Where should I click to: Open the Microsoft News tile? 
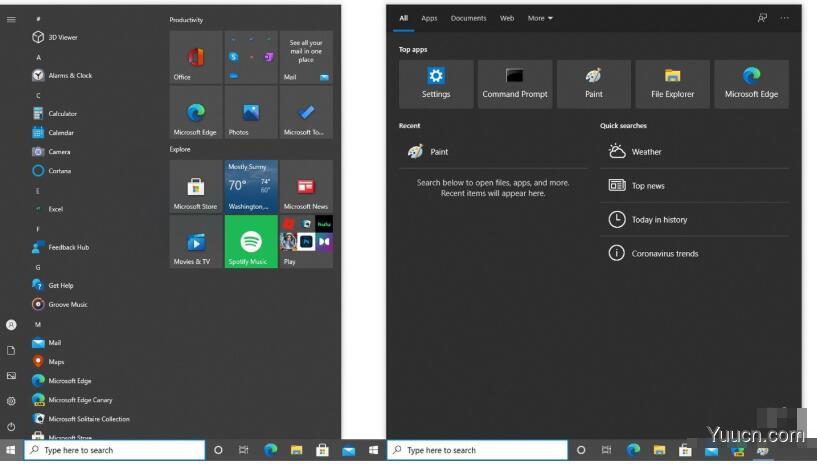tap(306, 186)
